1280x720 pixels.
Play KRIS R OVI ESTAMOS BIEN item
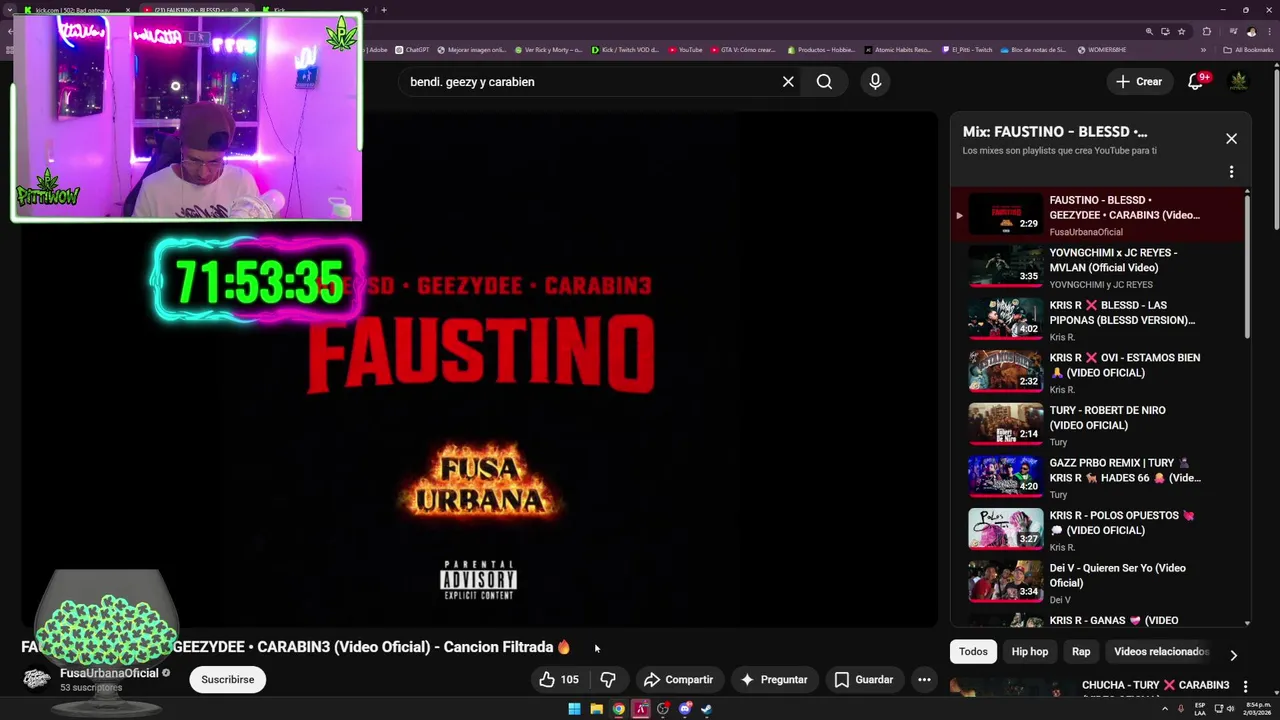coord(1097,372)
